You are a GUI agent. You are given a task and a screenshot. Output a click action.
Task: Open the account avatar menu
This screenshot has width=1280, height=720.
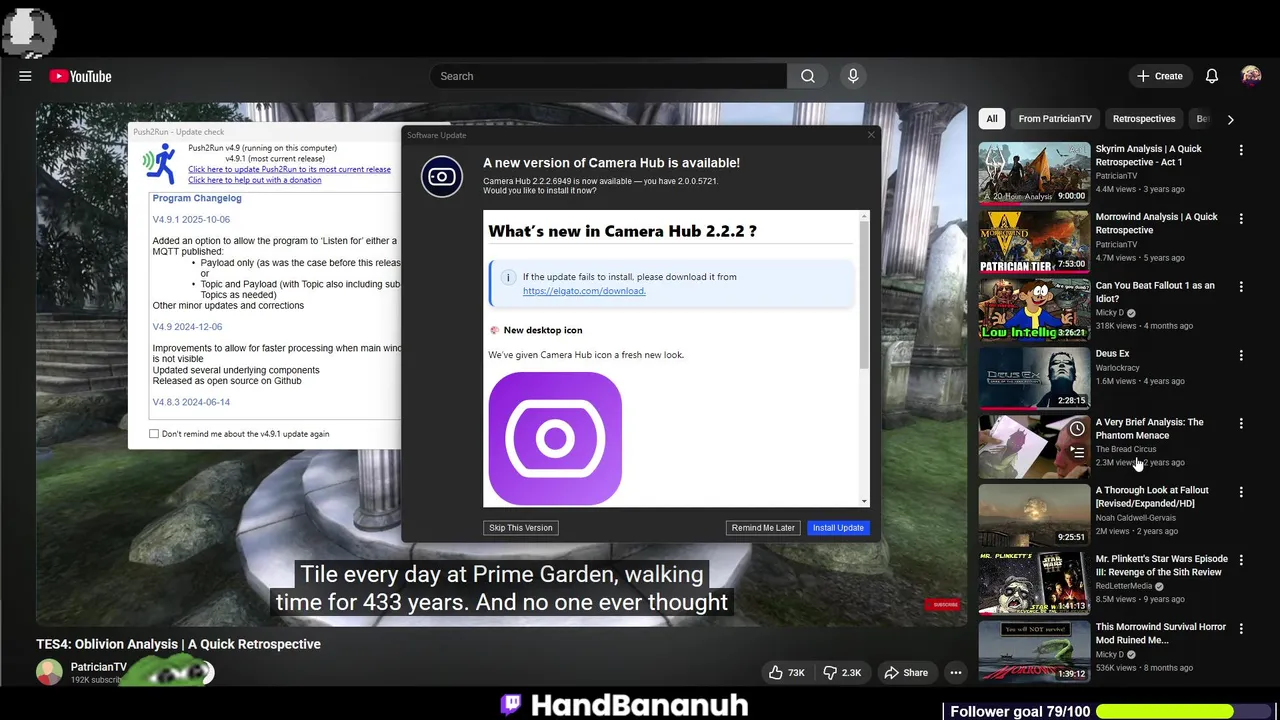pos(1251,76)
